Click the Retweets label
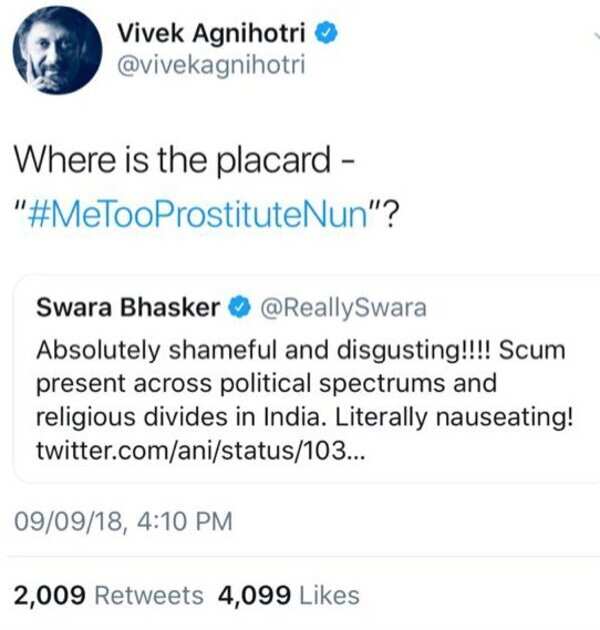 pos(147,595)
